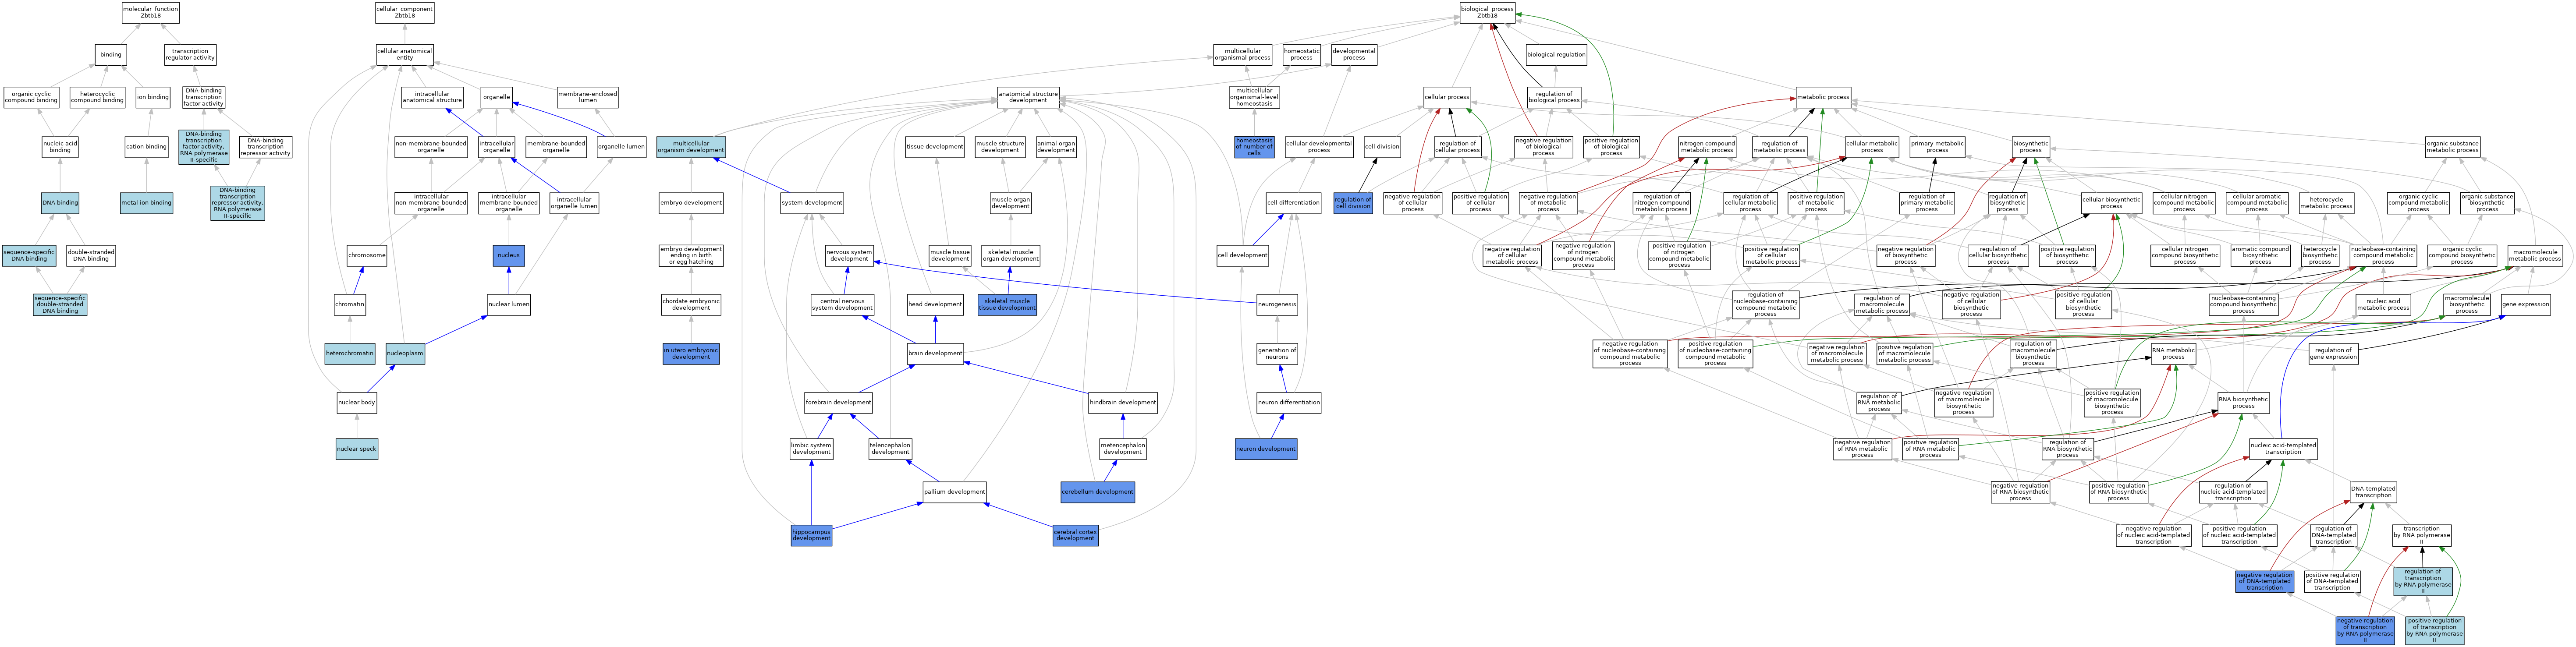Click the skeletal muscle organ development node
This screenshot has height=647, width=2576.
click(x=1010, y=255)
